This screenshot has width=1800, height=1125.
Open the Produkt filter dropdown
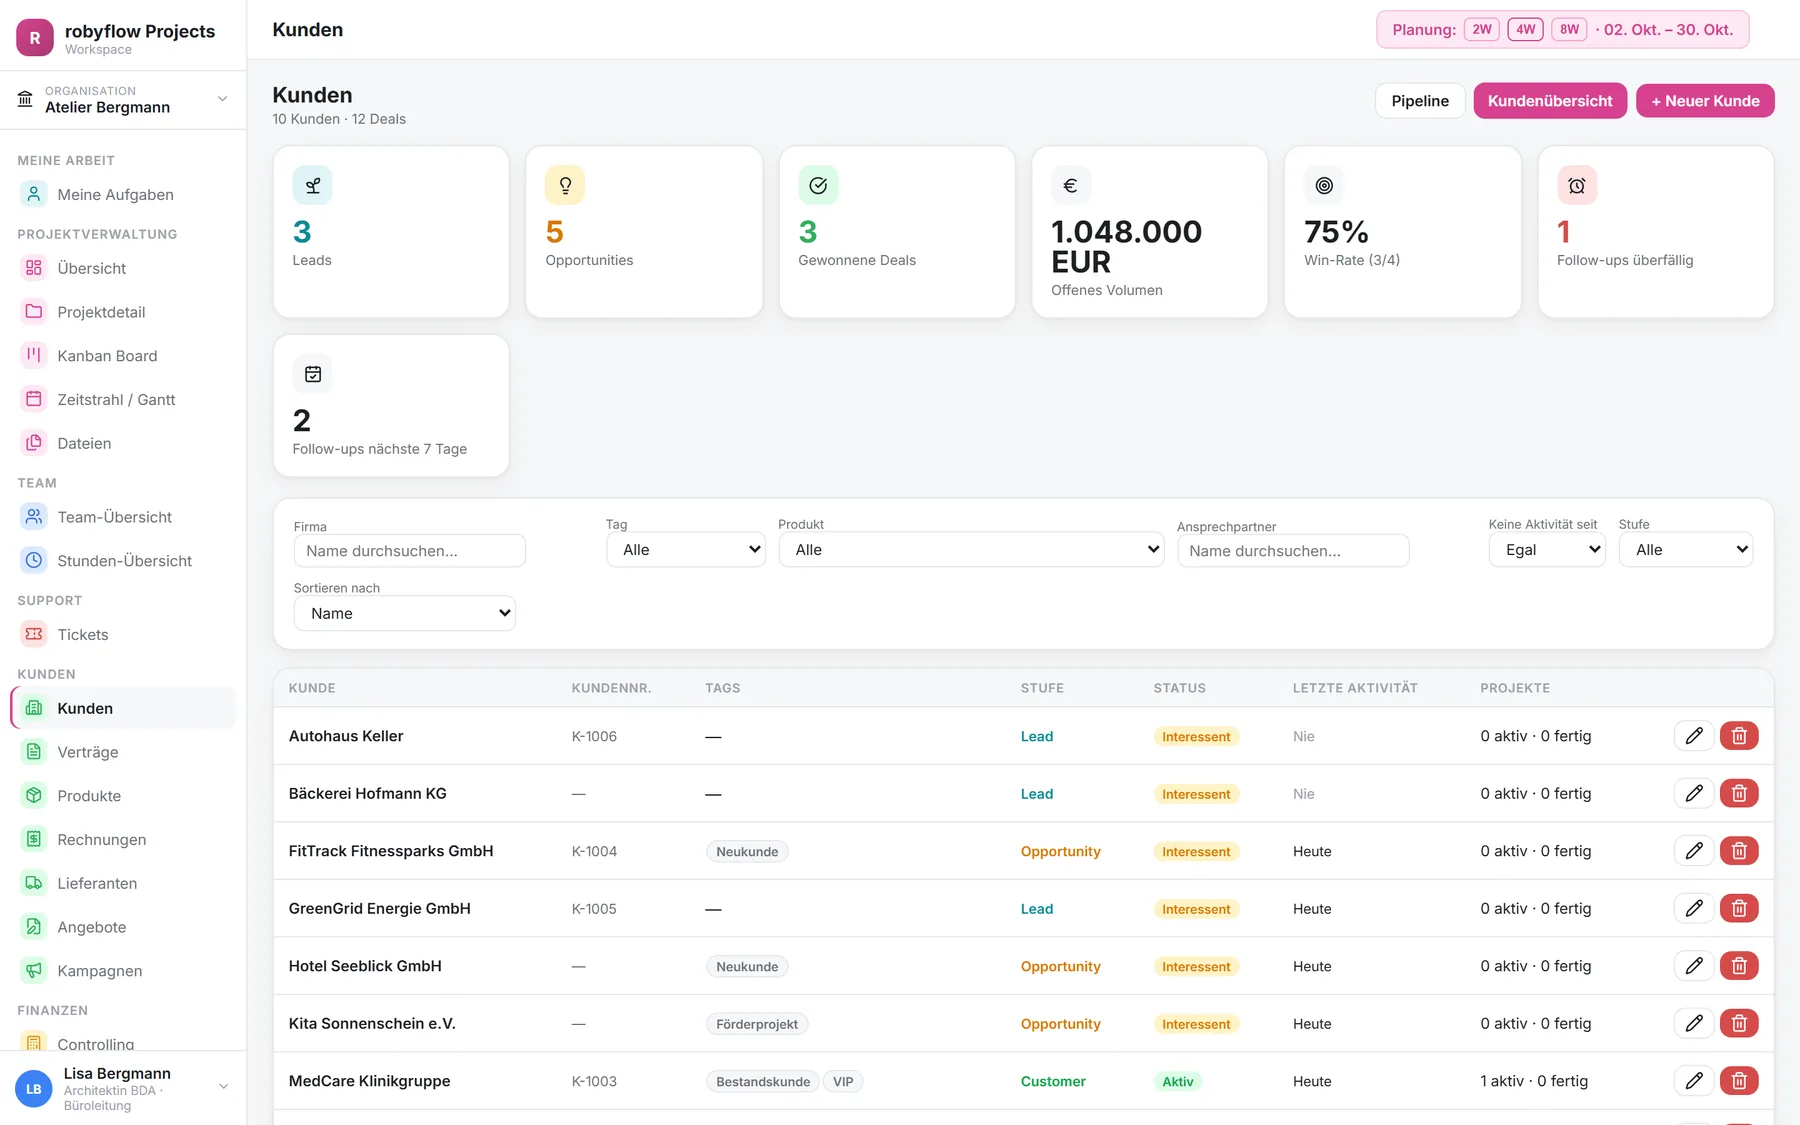point(971,550)
